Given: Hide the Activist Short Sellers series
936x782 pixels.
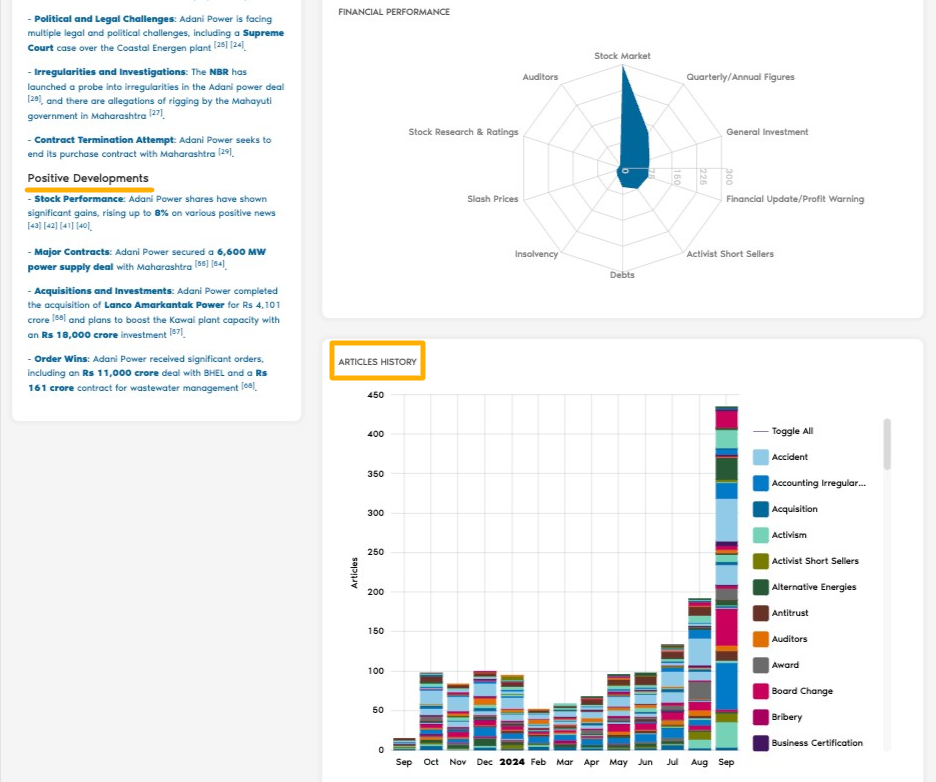Looking at the screenshot, I should point(814,561).
